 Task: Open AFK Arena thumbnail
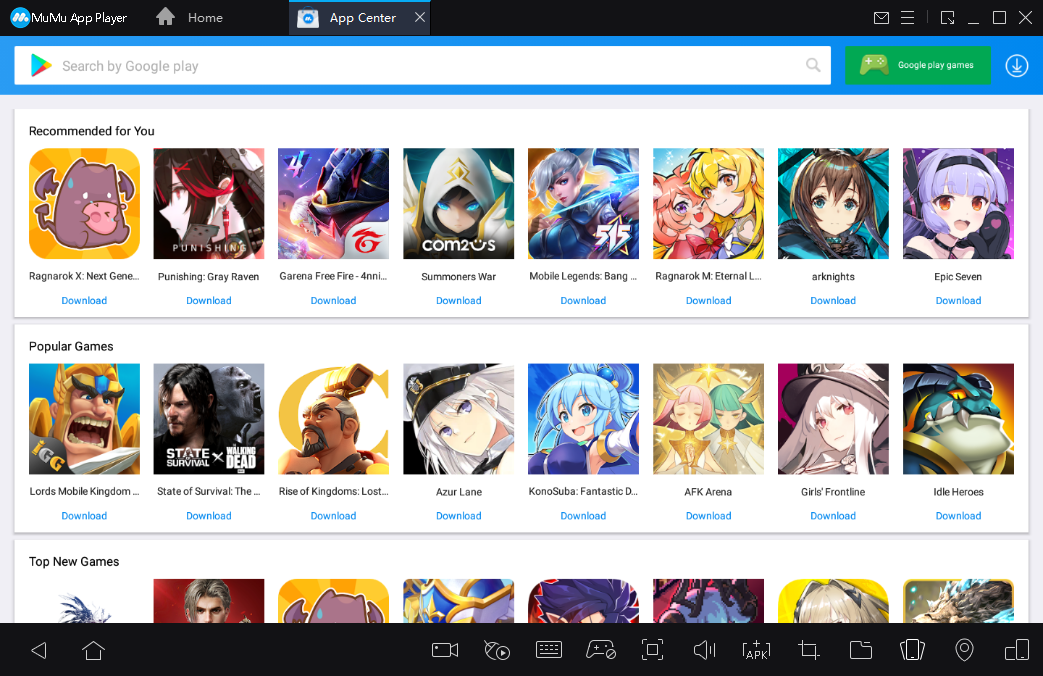(x=708, y=419)
